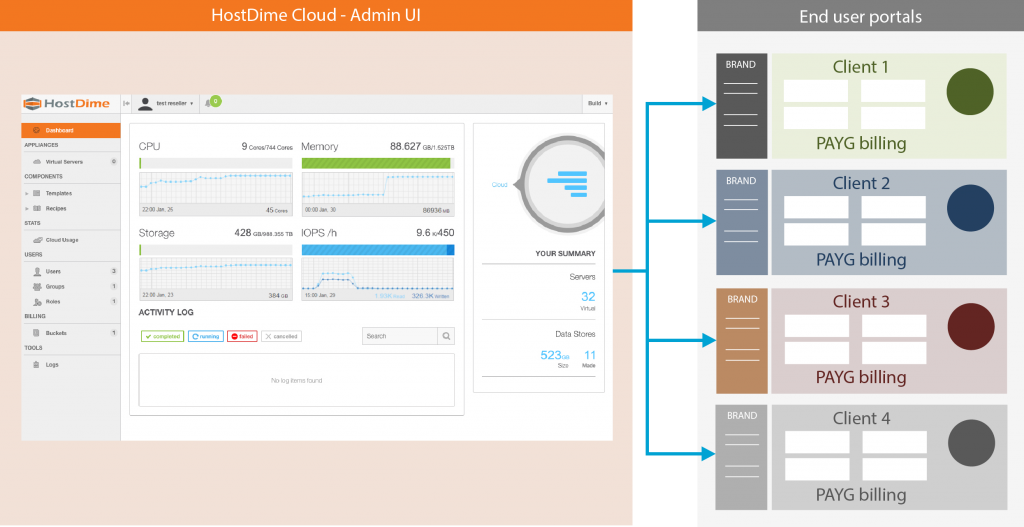Click the Users count badge 3

[x=114, y=271]
